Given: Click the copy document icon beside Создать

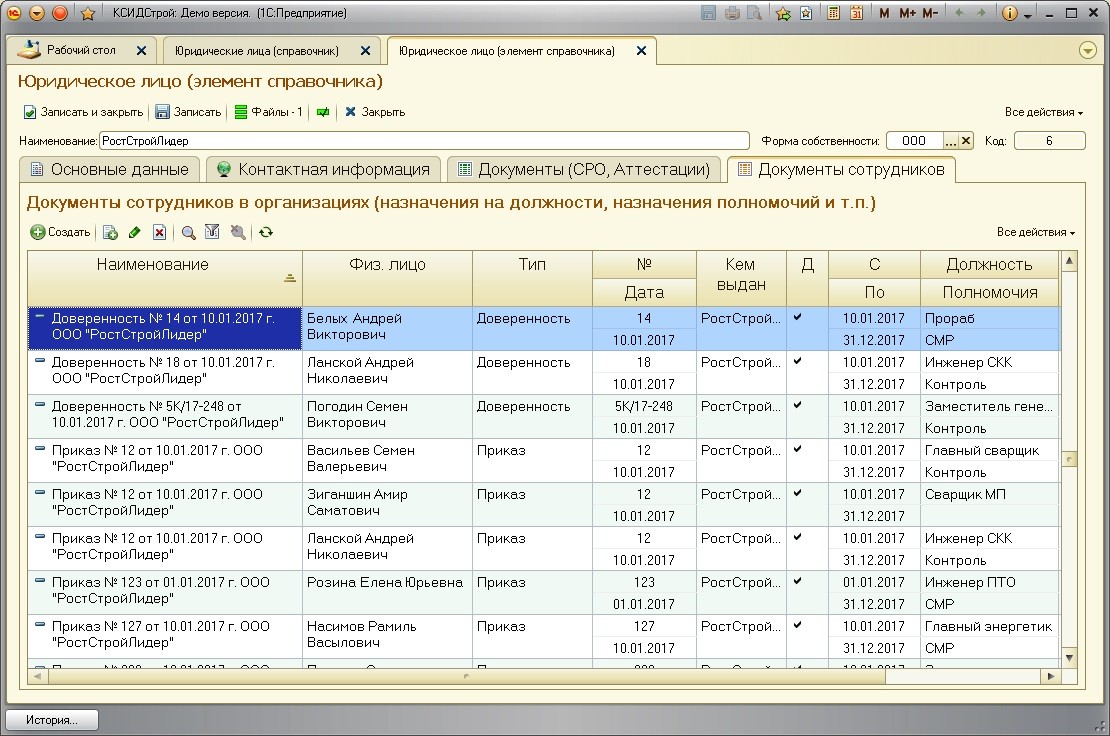Looking at the screenshot, I should point(110,232).
